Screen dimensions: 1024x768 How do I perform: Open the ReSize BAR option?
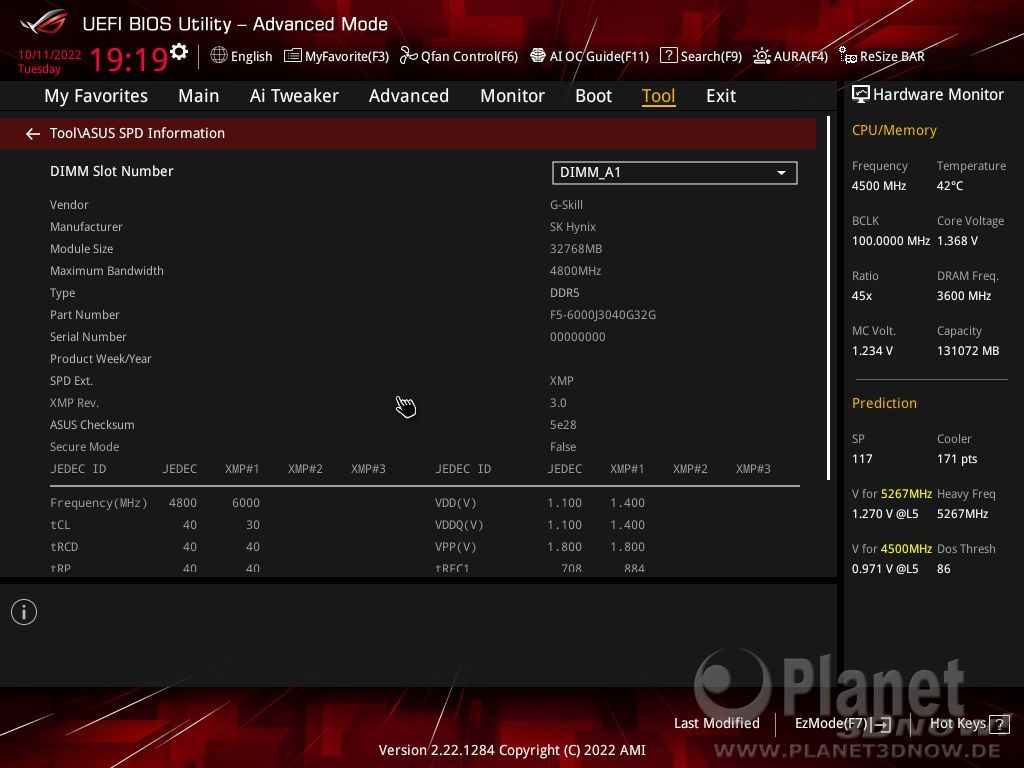[x=882, y=56]
